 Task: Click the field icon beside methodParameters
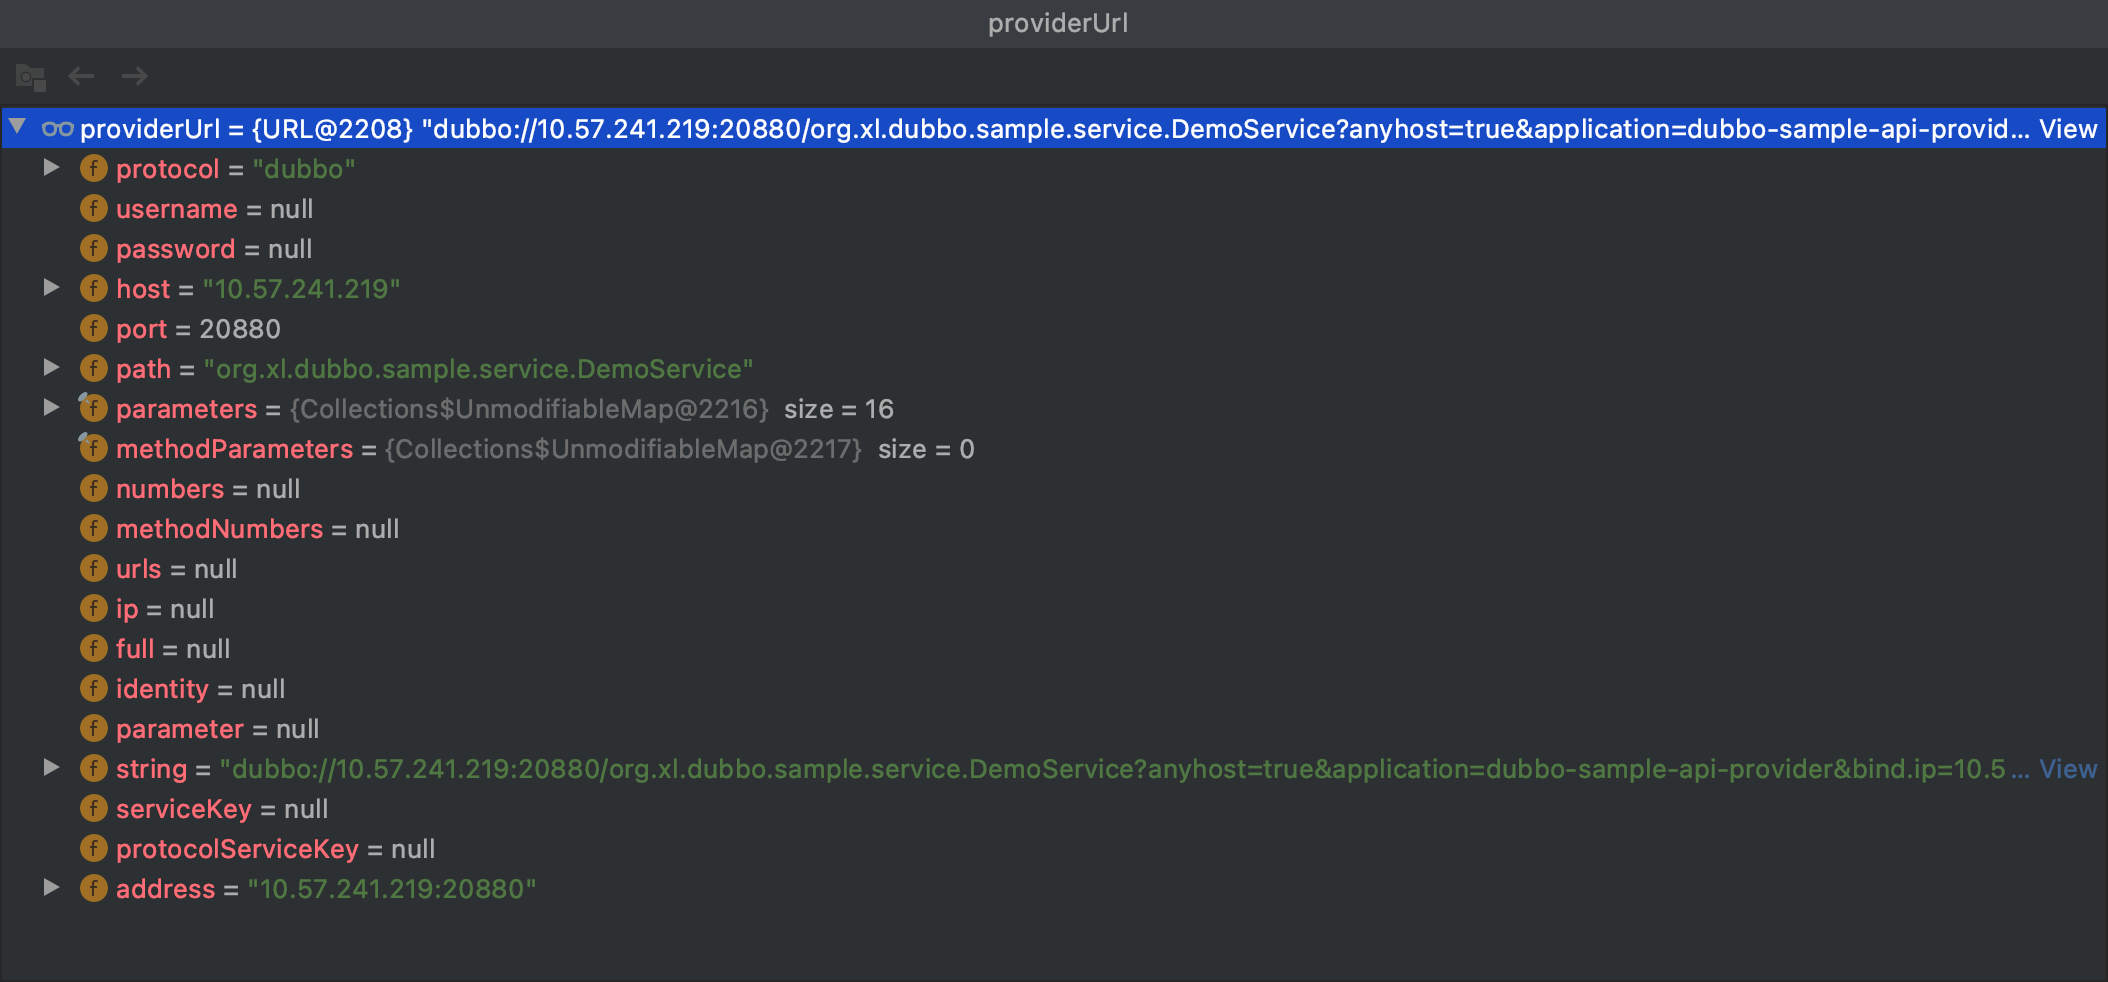pyautogui.click(x=94, y=448)
